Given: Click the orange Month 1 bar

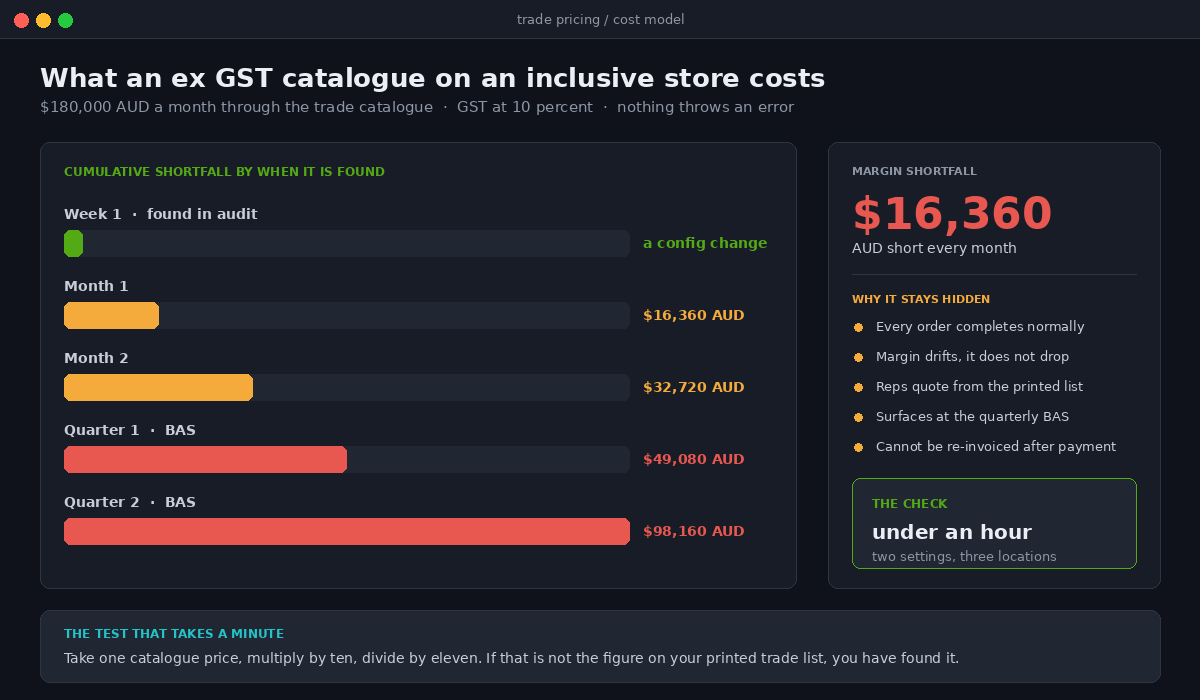Looking at the screenshot, I should [x=111, y=315].
